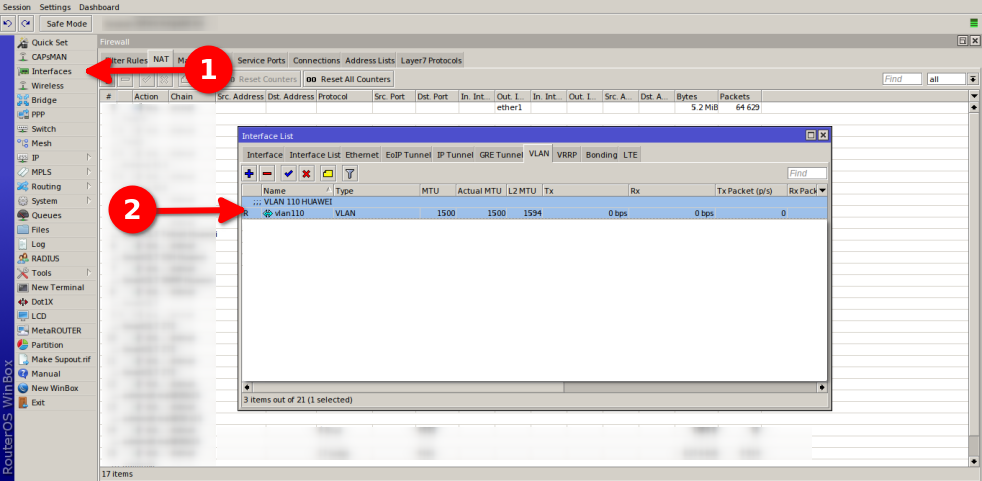Click the yellow Comment icon
The height and width of the screenshot is (481, 982).
[x=328, y=173]
